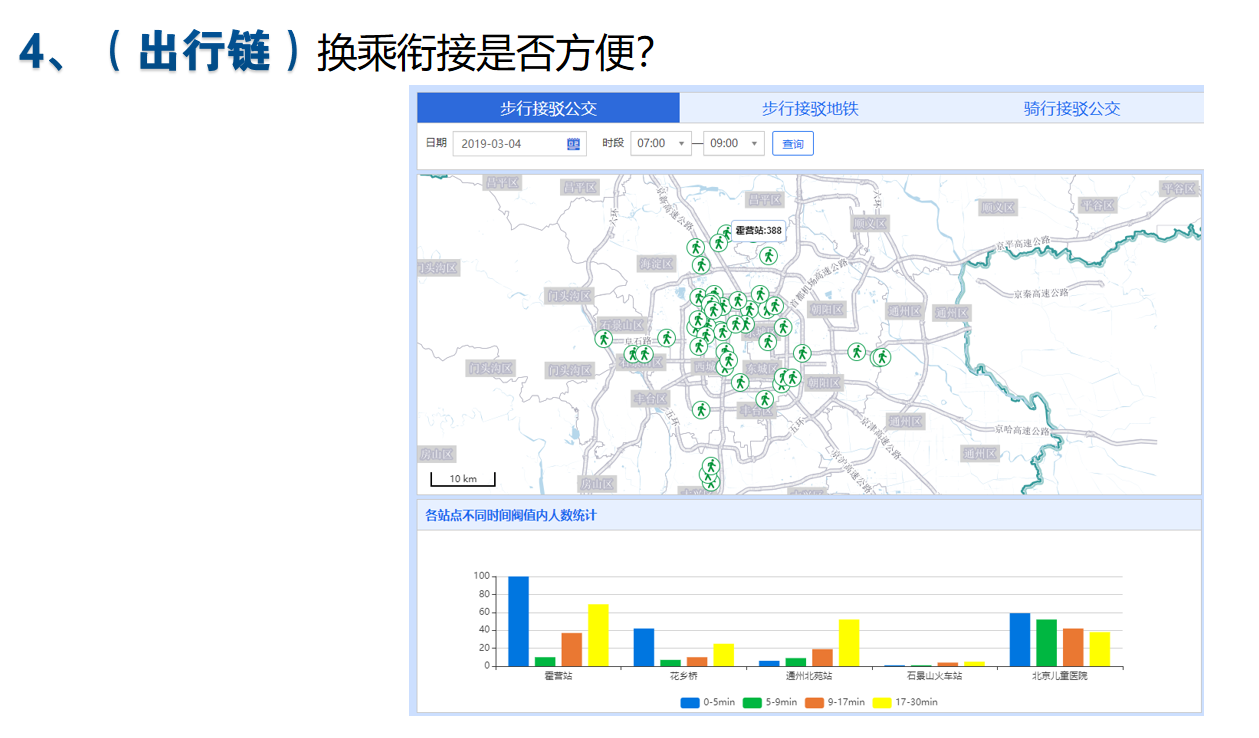
Task: Click walking marker beside 霍营站:388 tooltip
Action: click(x=726, y=234)
